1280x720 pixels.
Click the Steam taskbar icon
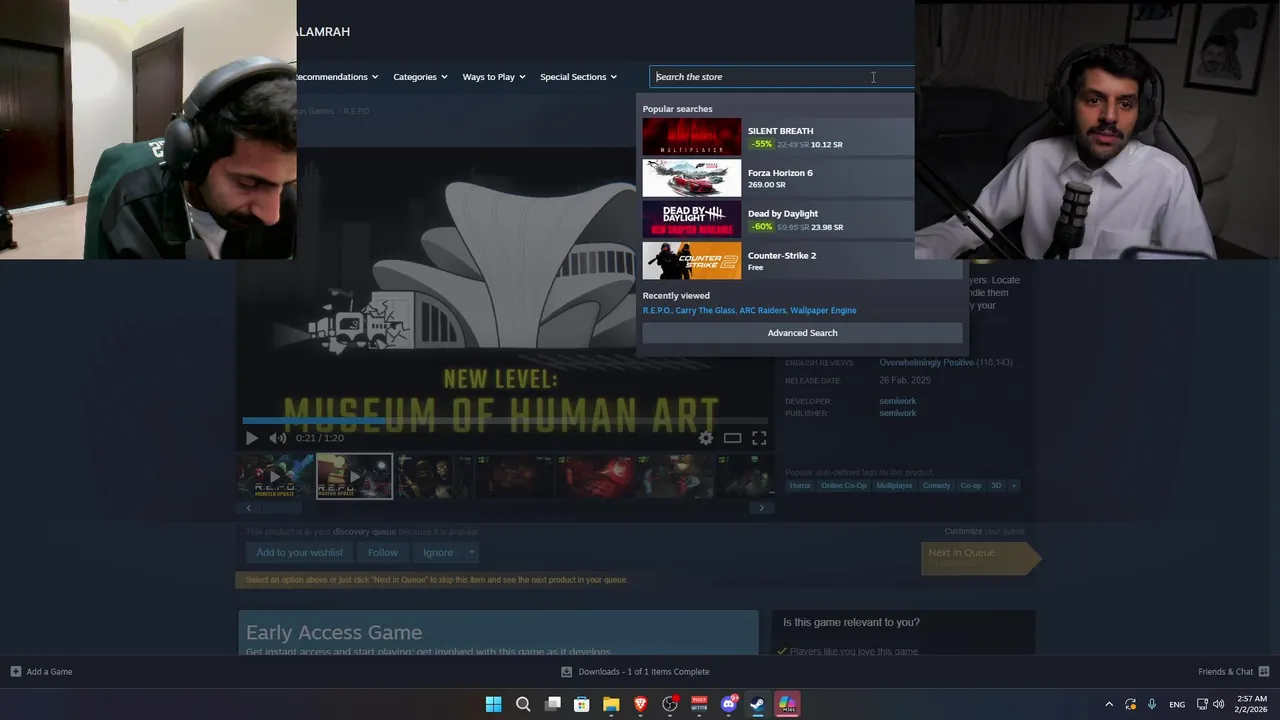coord(758,704)
